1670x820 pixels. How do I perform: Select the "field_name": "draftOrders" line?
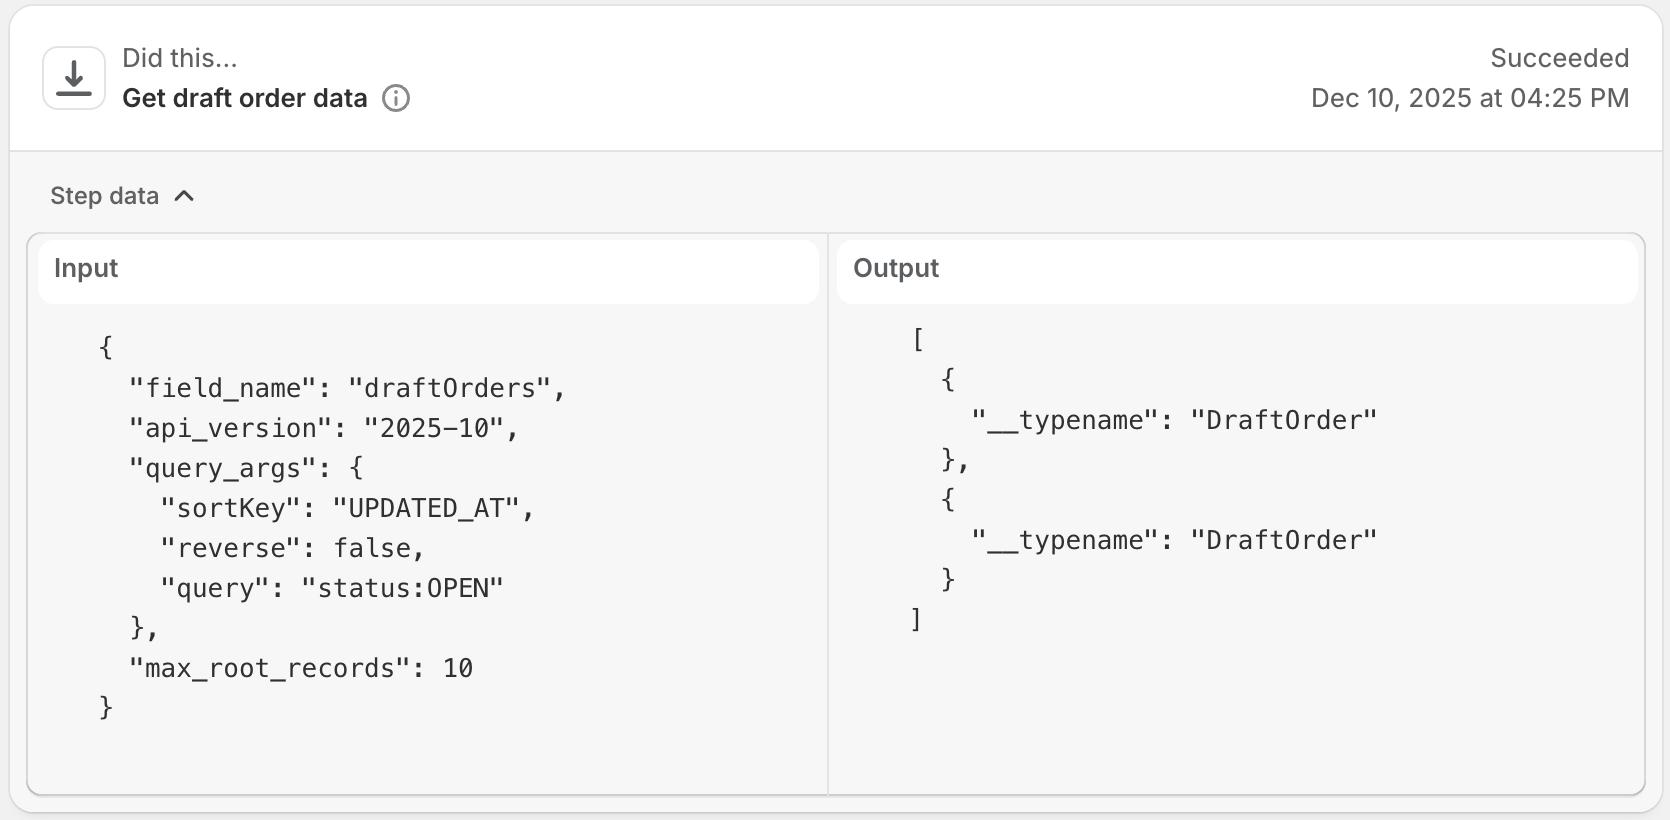pyautogui.click(x=347, y=388)
